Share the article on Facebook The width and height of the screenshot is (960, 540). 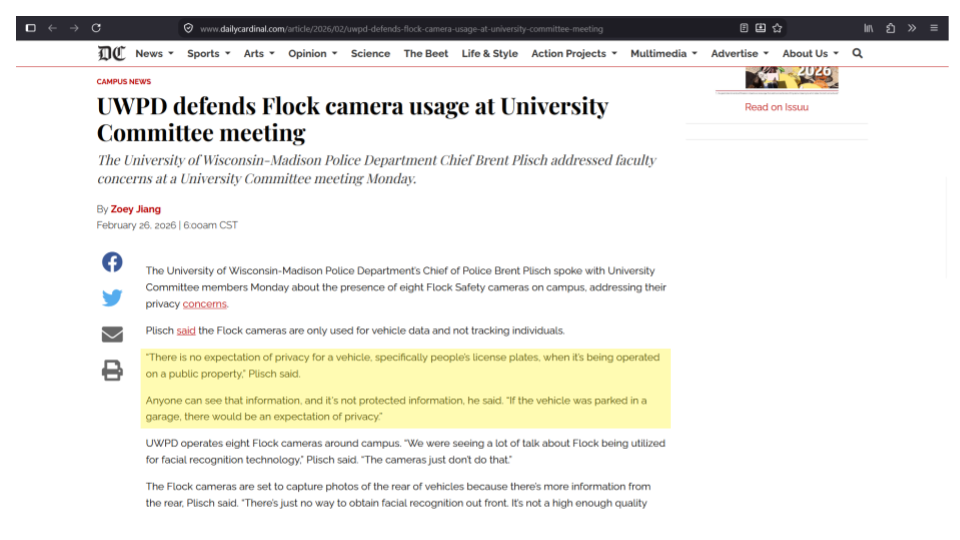112,262
